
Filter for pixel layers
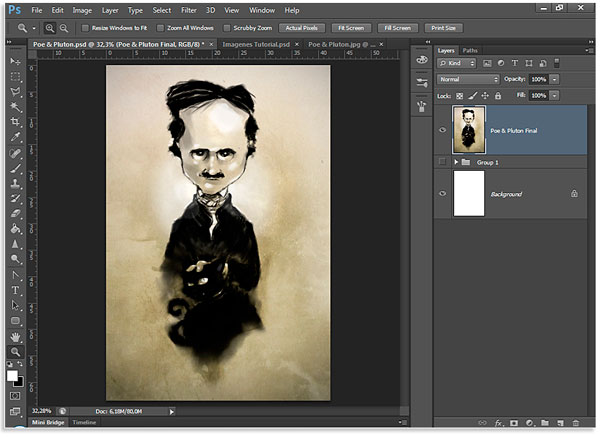487,64
